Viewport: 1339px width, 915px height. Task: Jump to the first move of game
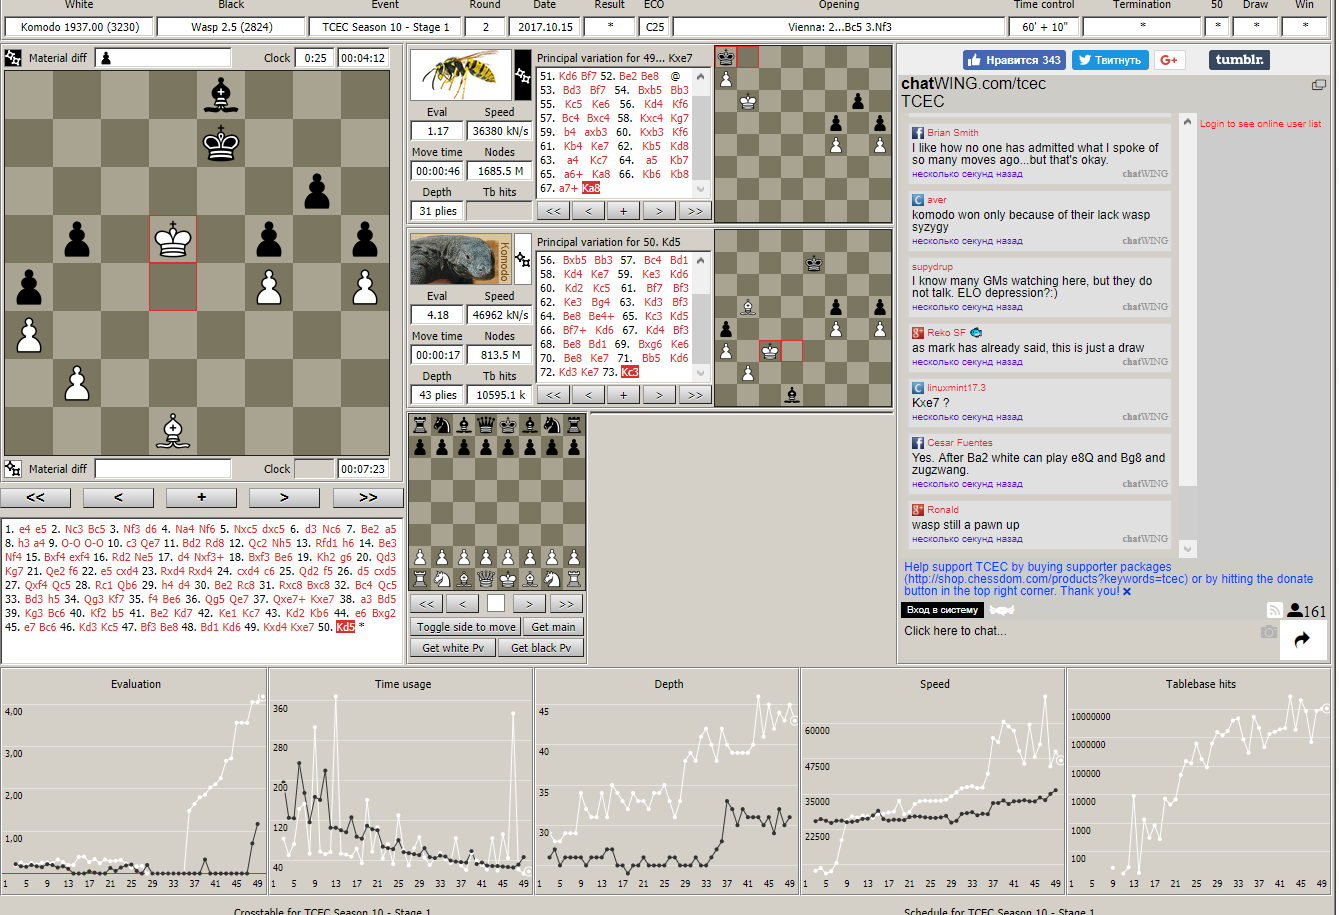point(35,497)
